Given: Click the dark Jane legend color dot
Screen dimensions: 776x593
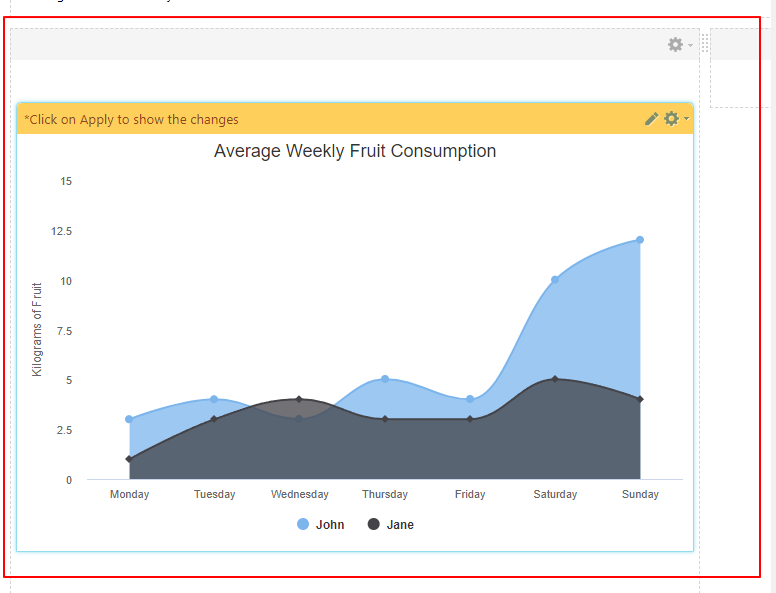Looking at the screenshot, I should pos(374,525).
